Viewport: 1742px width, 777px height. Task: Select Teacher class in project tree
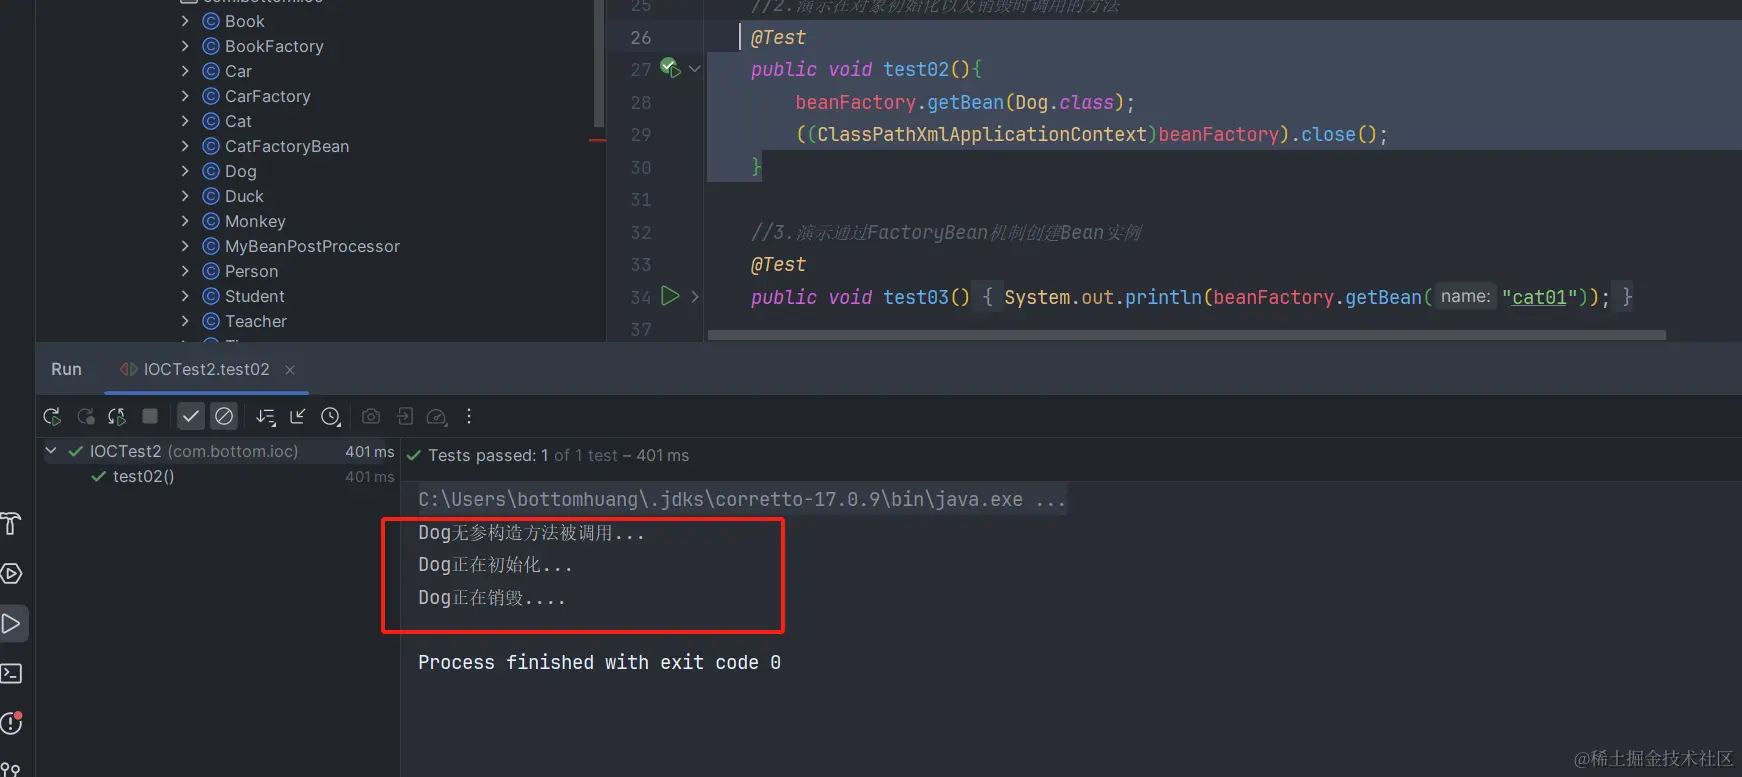tap(255, 321)
